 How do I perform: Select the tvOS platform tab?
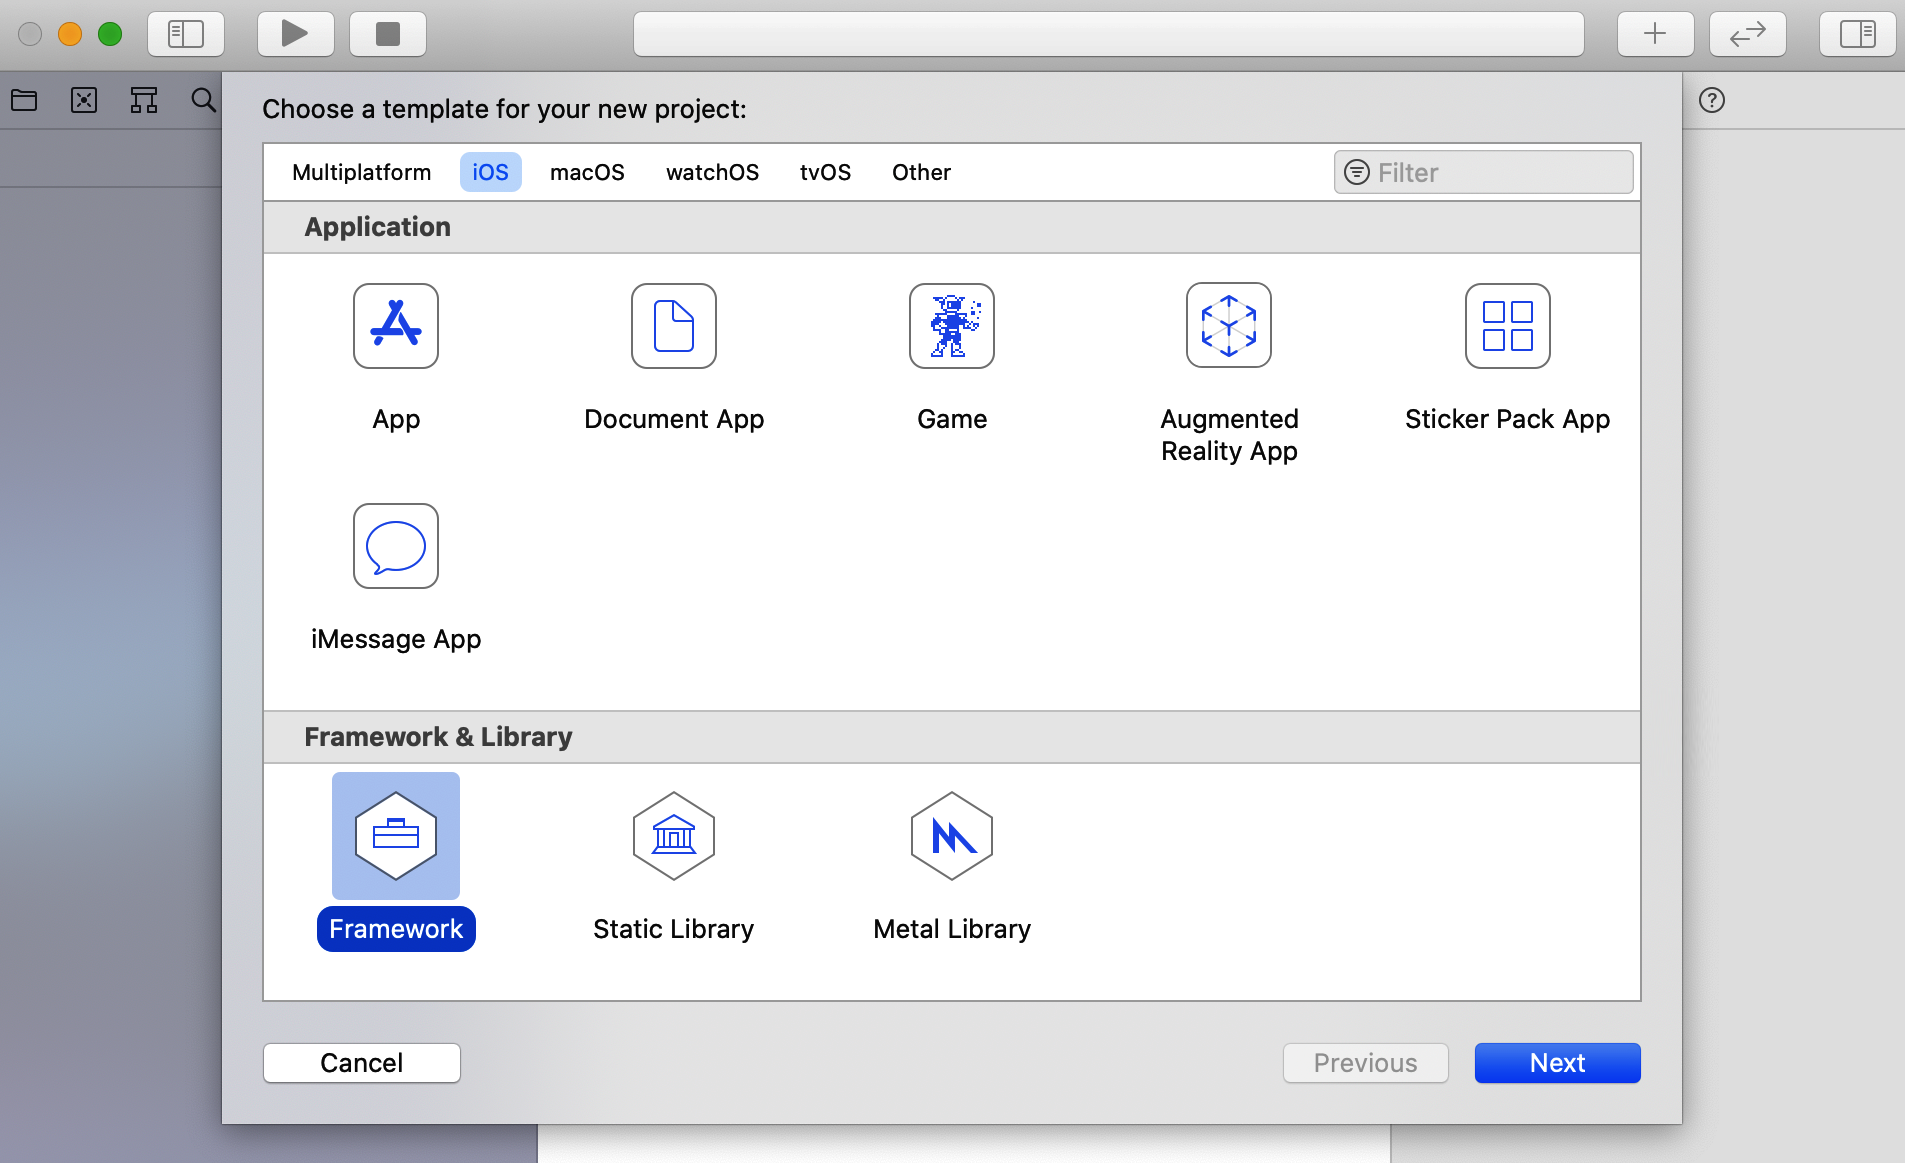point(825,172)
